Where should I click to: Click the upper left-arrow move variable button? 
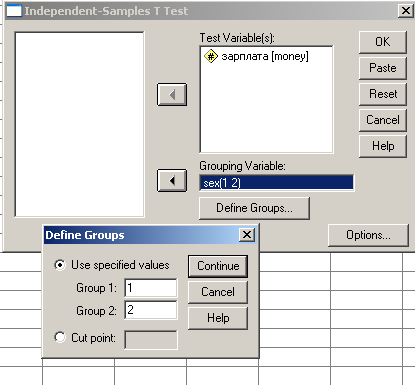click(172, 95)
